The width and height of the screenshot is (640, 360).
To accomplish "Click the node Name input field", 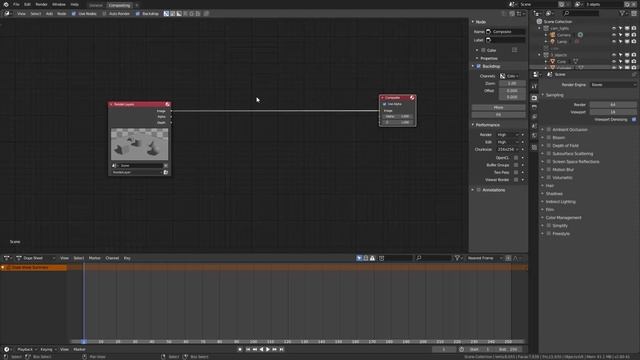I will tap(505, 31).
